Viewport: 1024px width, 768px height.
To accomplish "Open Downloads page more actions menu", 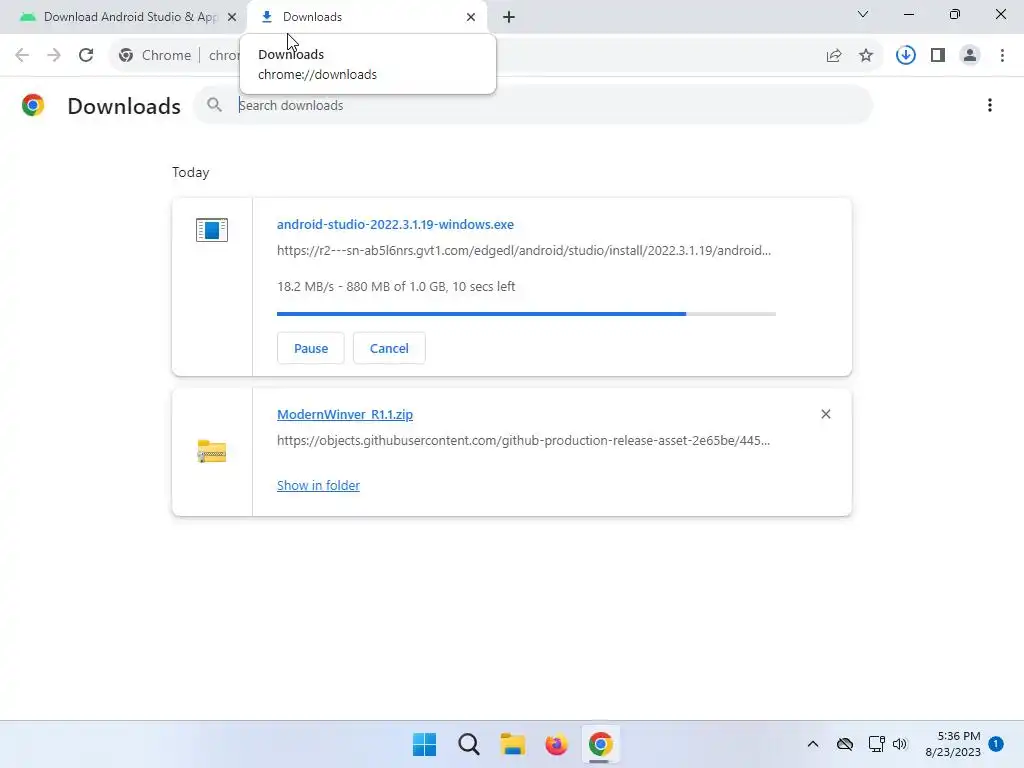I will [989, 105].
